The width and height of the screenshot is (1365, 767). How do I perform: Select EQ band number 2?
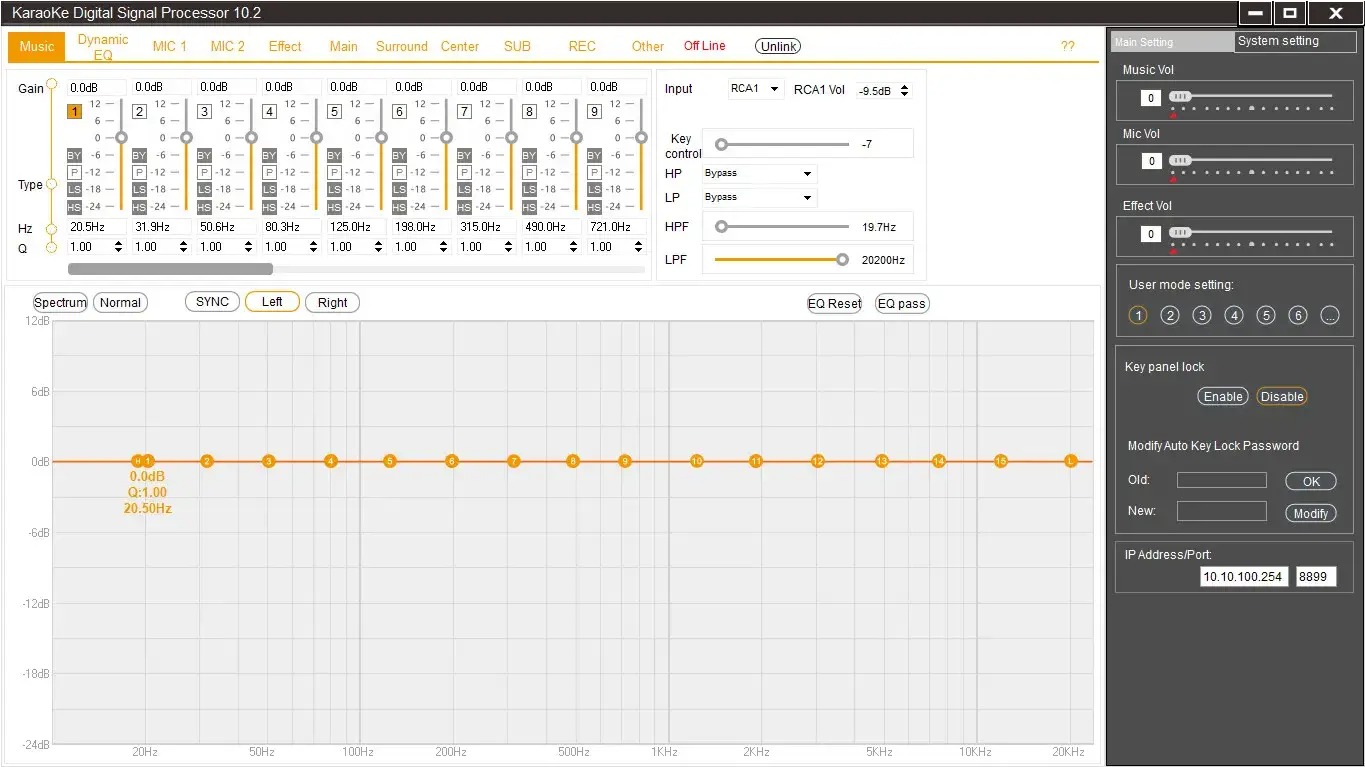click(x=139, y=112)
